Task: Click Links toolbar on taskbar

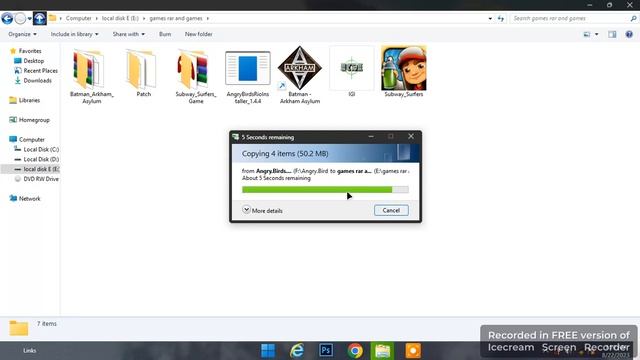Action: tap(29, 350)
